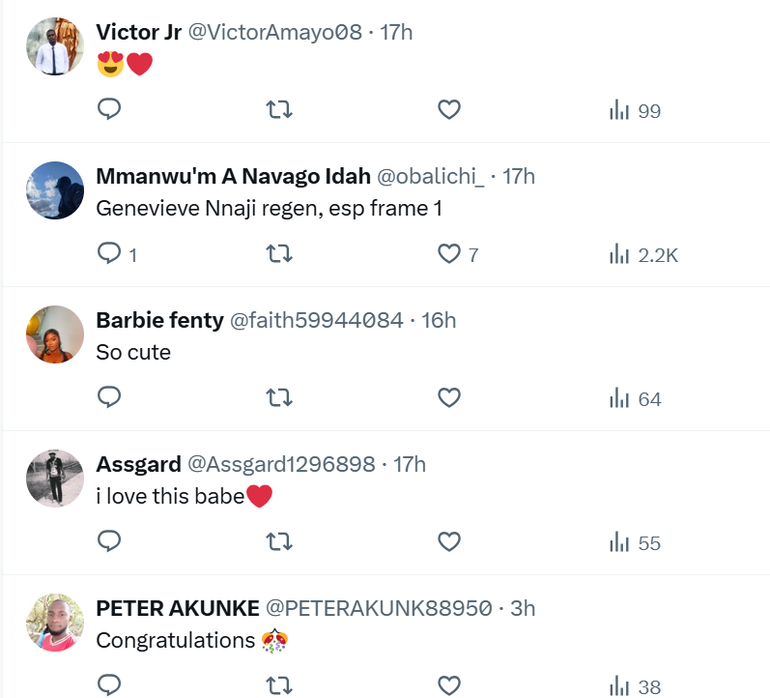Open the @Assgard1296898 profile handle
Viewport: 770px width, 698px height.
[x=281, y=464]
